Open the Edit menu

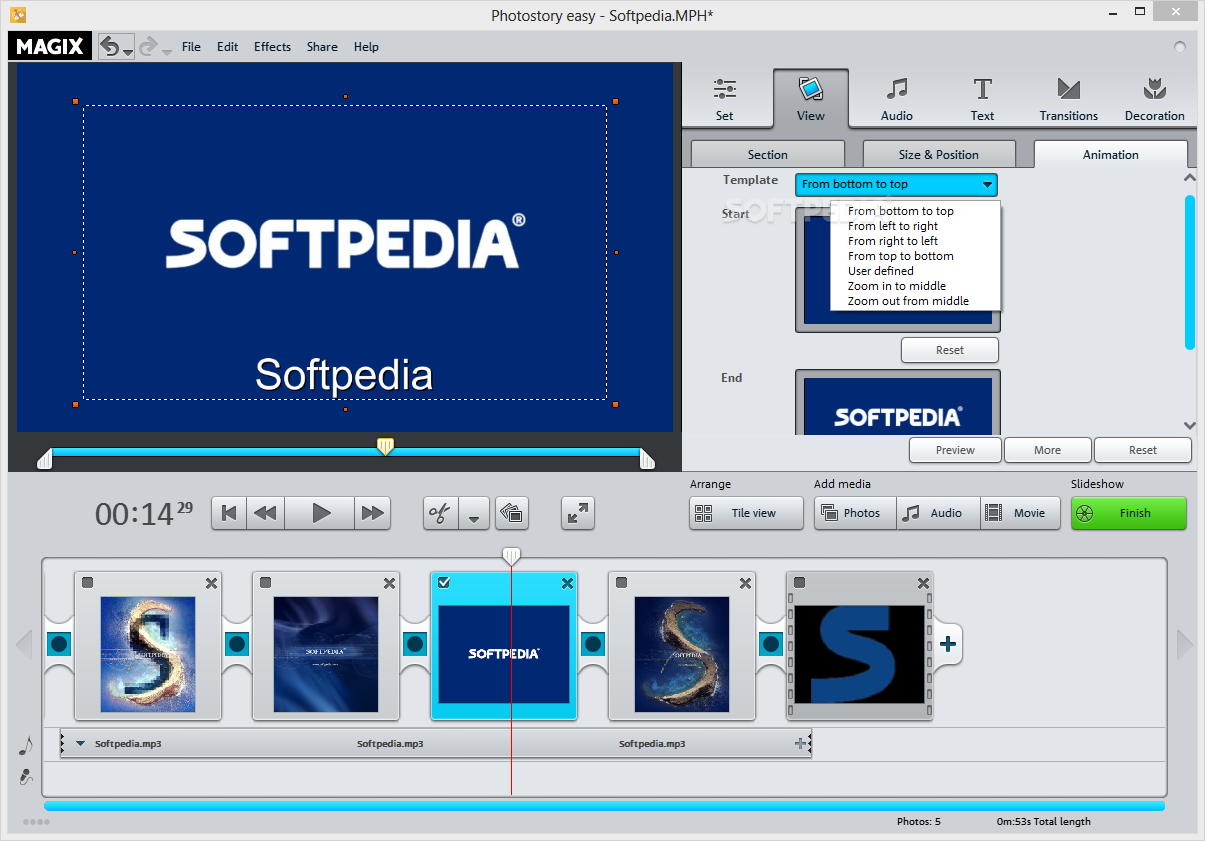[x=228, y=47]
